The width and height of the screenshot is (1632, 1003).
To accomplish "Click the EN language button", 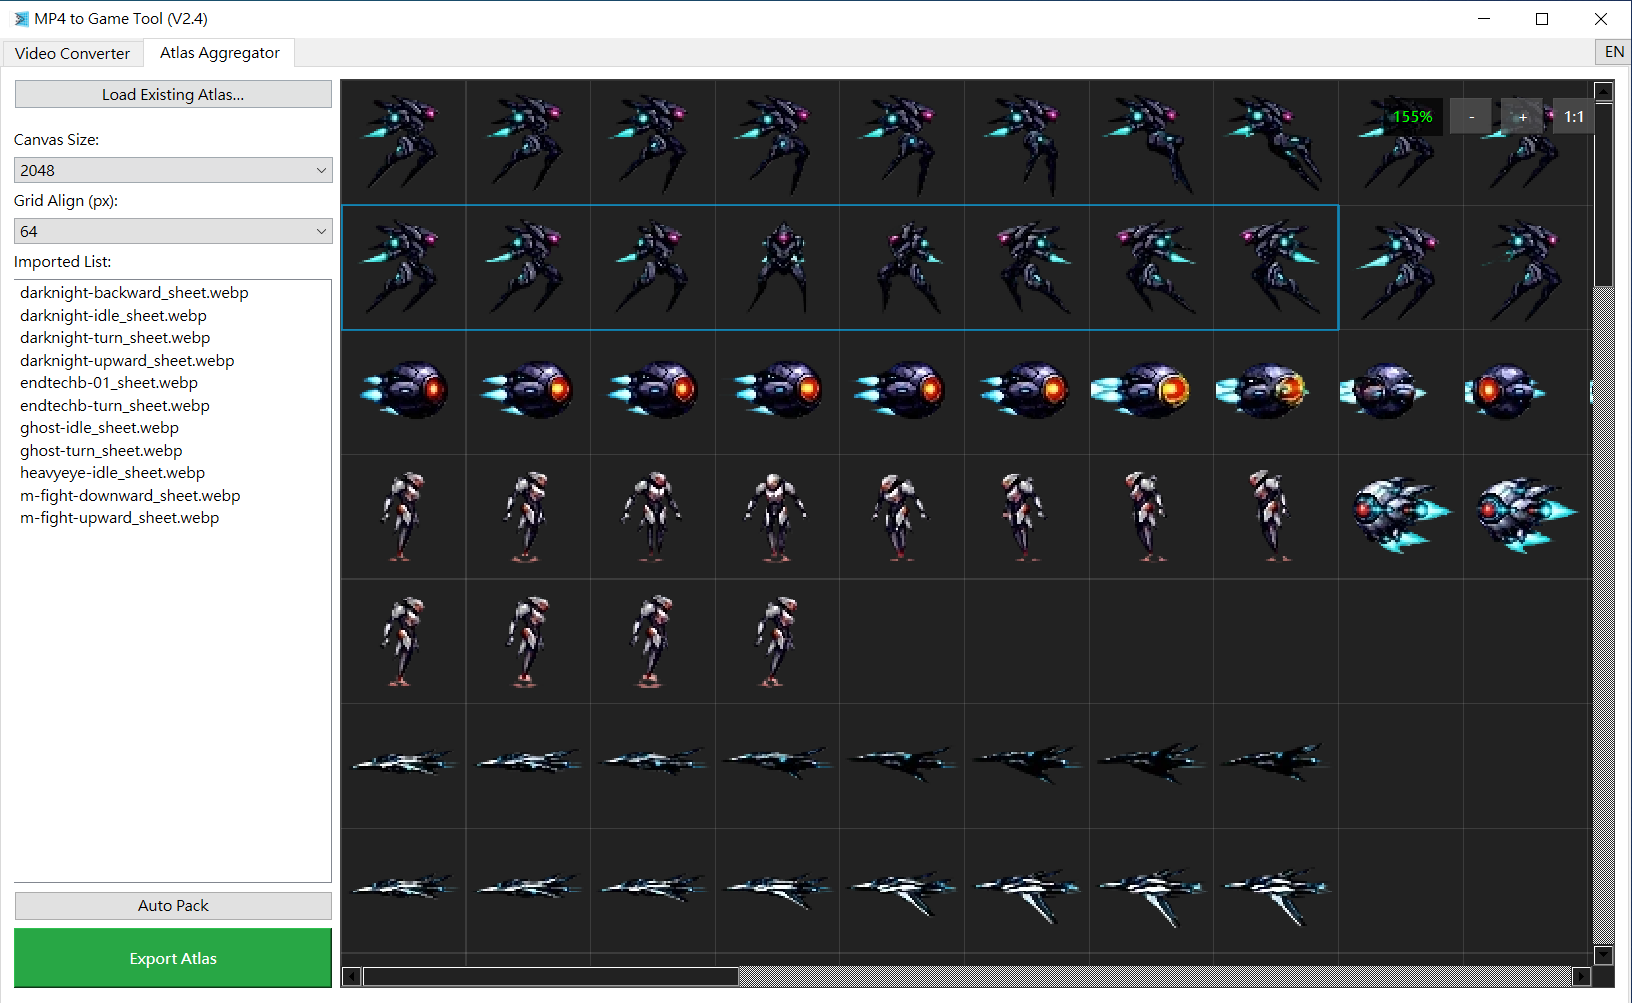I will (1614, 52).
